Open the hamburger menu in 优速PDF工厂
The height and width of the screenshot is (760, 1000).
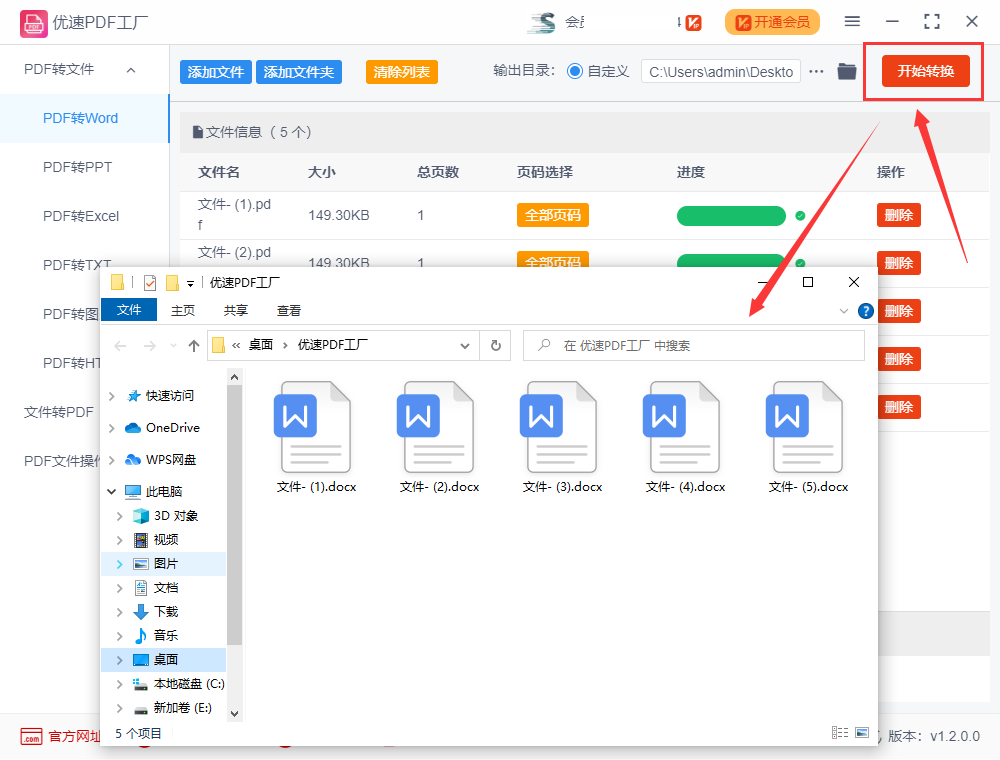(x=852, y=22)
